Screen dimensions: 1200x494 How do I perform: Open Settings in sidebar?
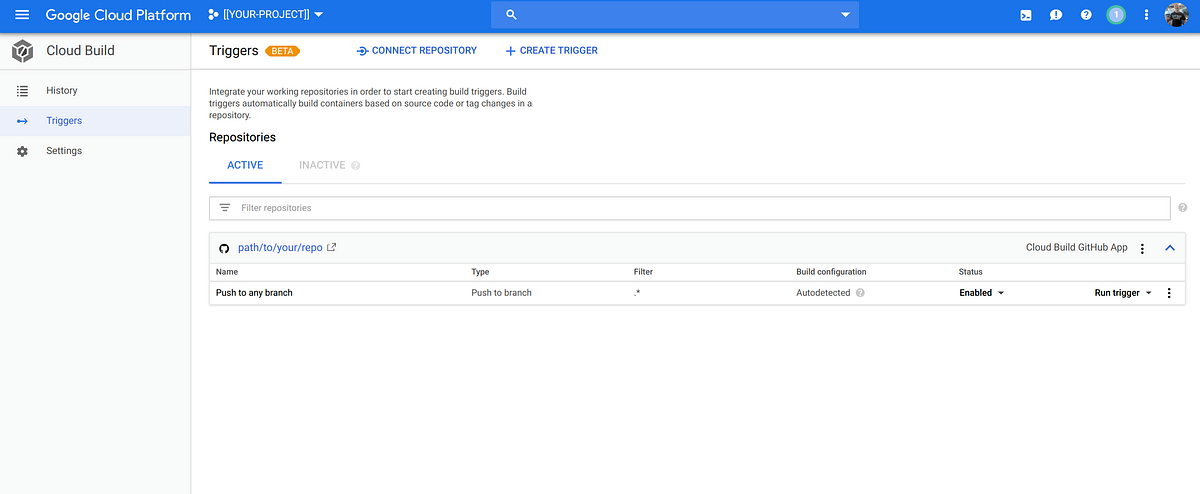point(95,150)
